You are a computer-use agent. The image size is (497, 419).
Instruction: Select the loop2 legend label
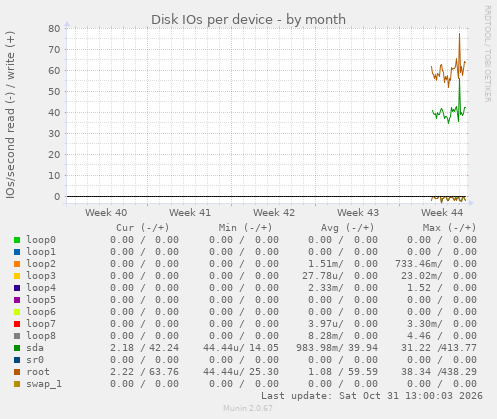41,264
